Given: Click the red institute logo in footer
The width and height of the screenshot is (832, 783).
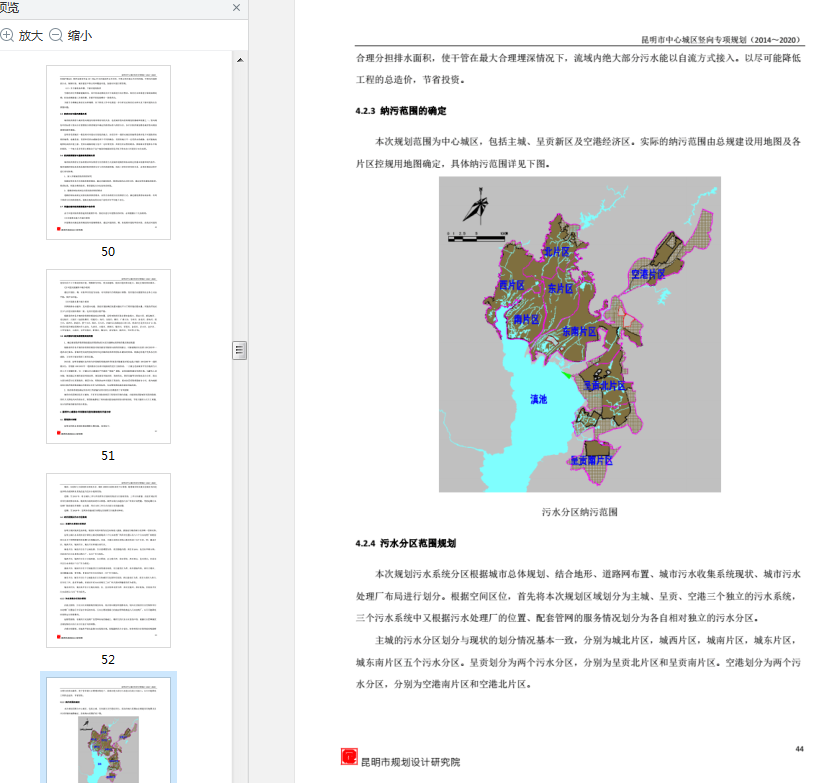Looking at the screenshot, I should click(349, 756).
